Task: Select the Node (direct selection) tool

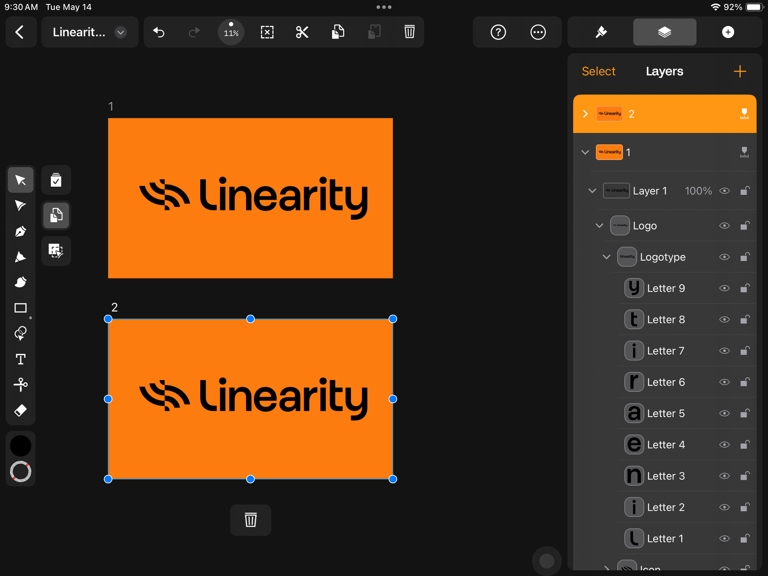Action: [20, 205]
